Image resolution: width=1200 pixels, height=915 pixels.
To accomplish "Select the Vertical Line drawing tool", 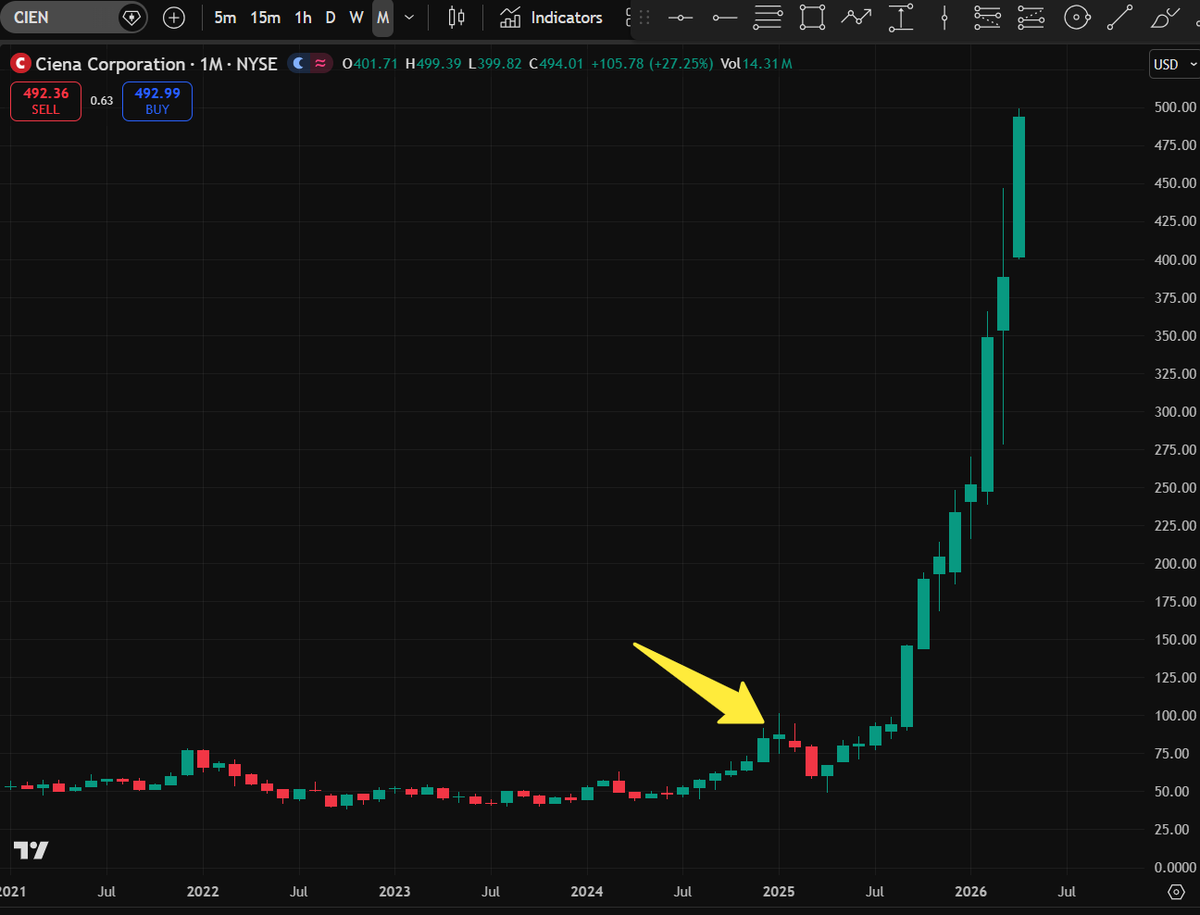I will (x=944, y=17).
